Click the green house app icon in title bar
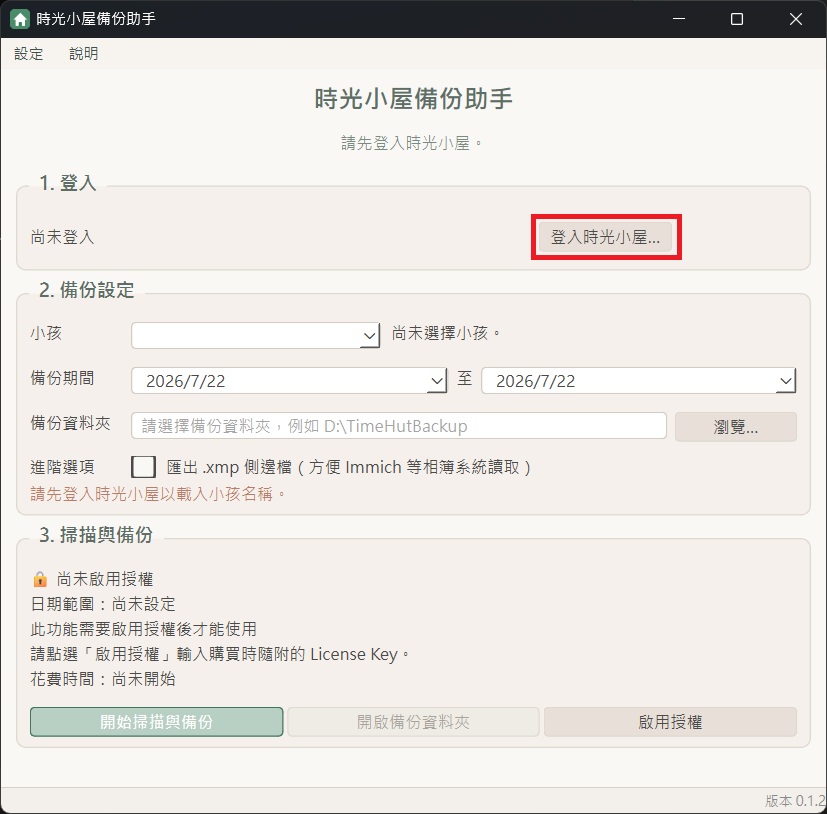 click(x=20, y=19)
